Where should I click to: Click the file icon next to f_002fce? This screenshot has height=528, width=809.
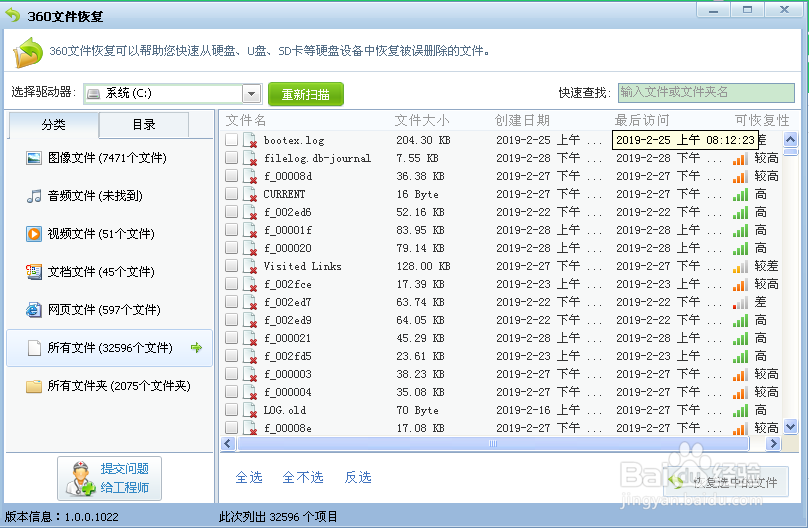point(250,284)
